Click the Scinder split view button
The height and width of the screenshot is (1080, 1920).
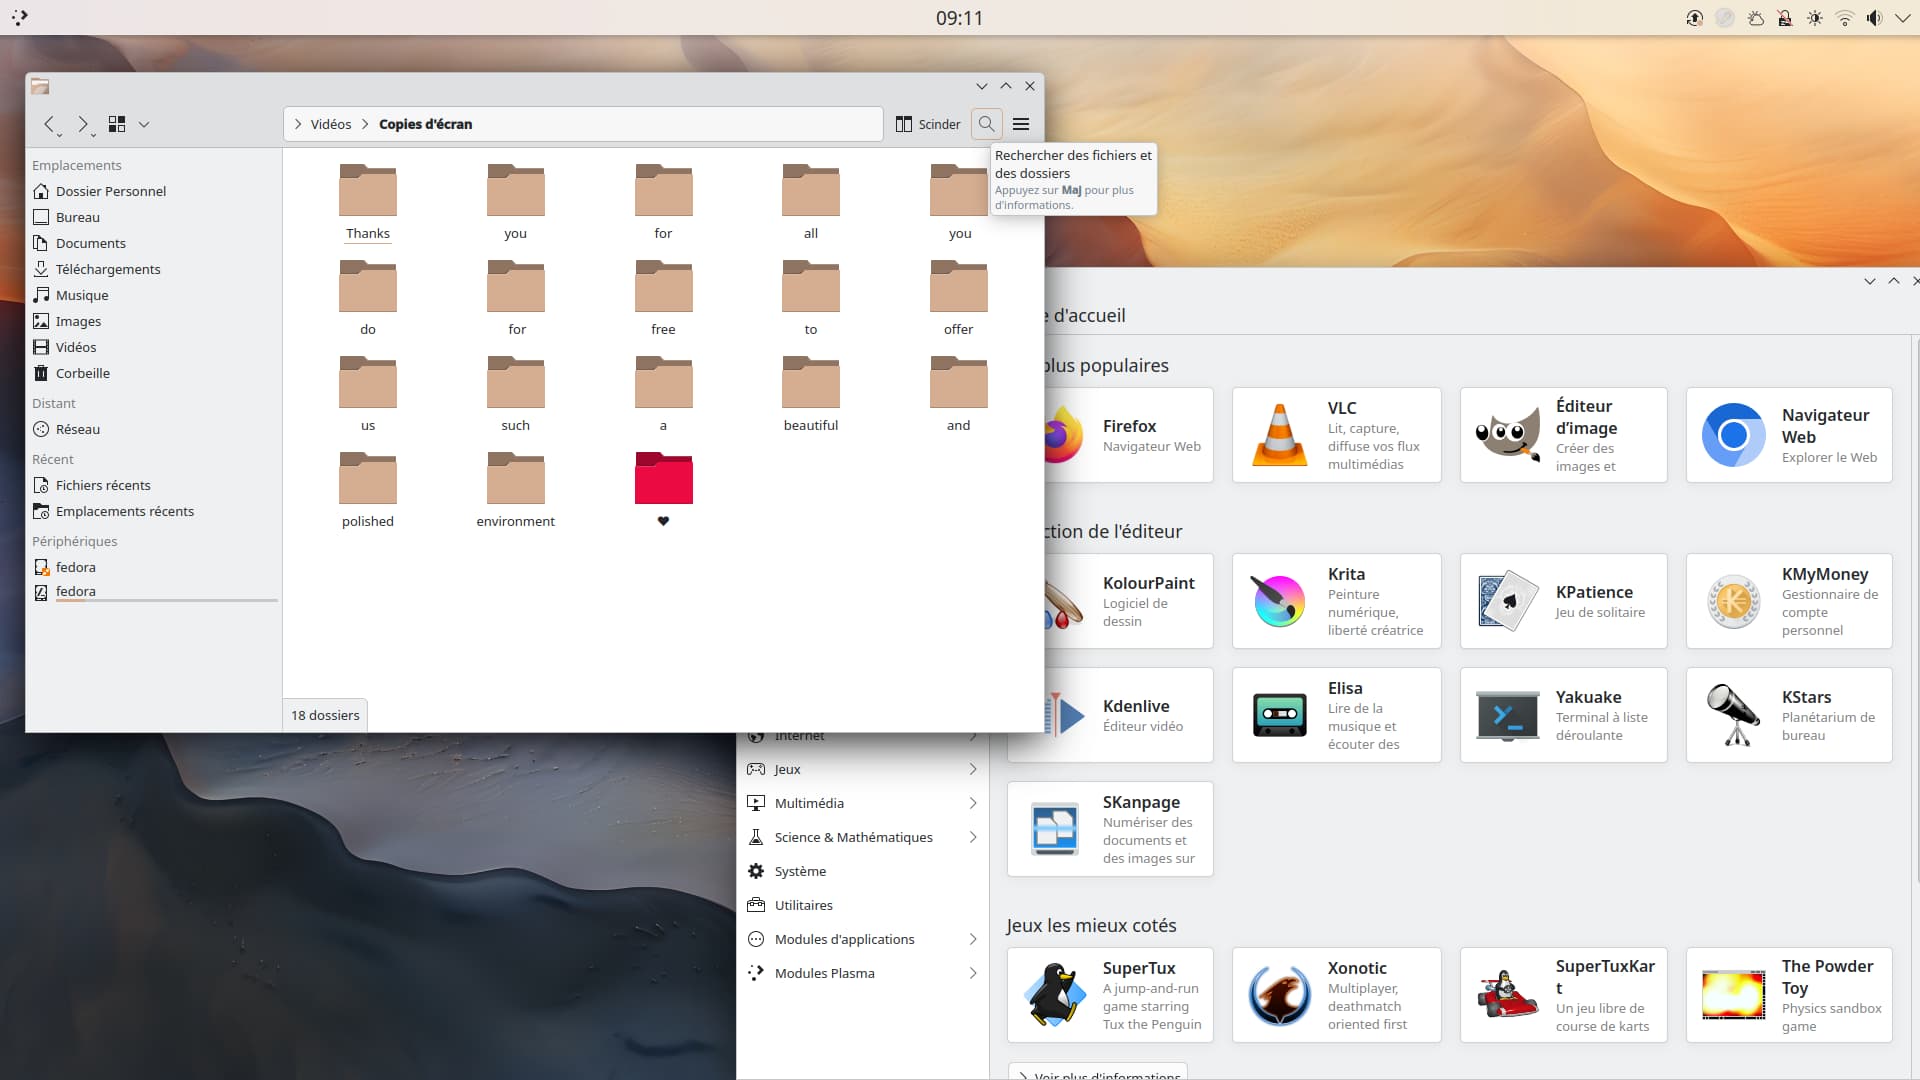tap(928, 124)
